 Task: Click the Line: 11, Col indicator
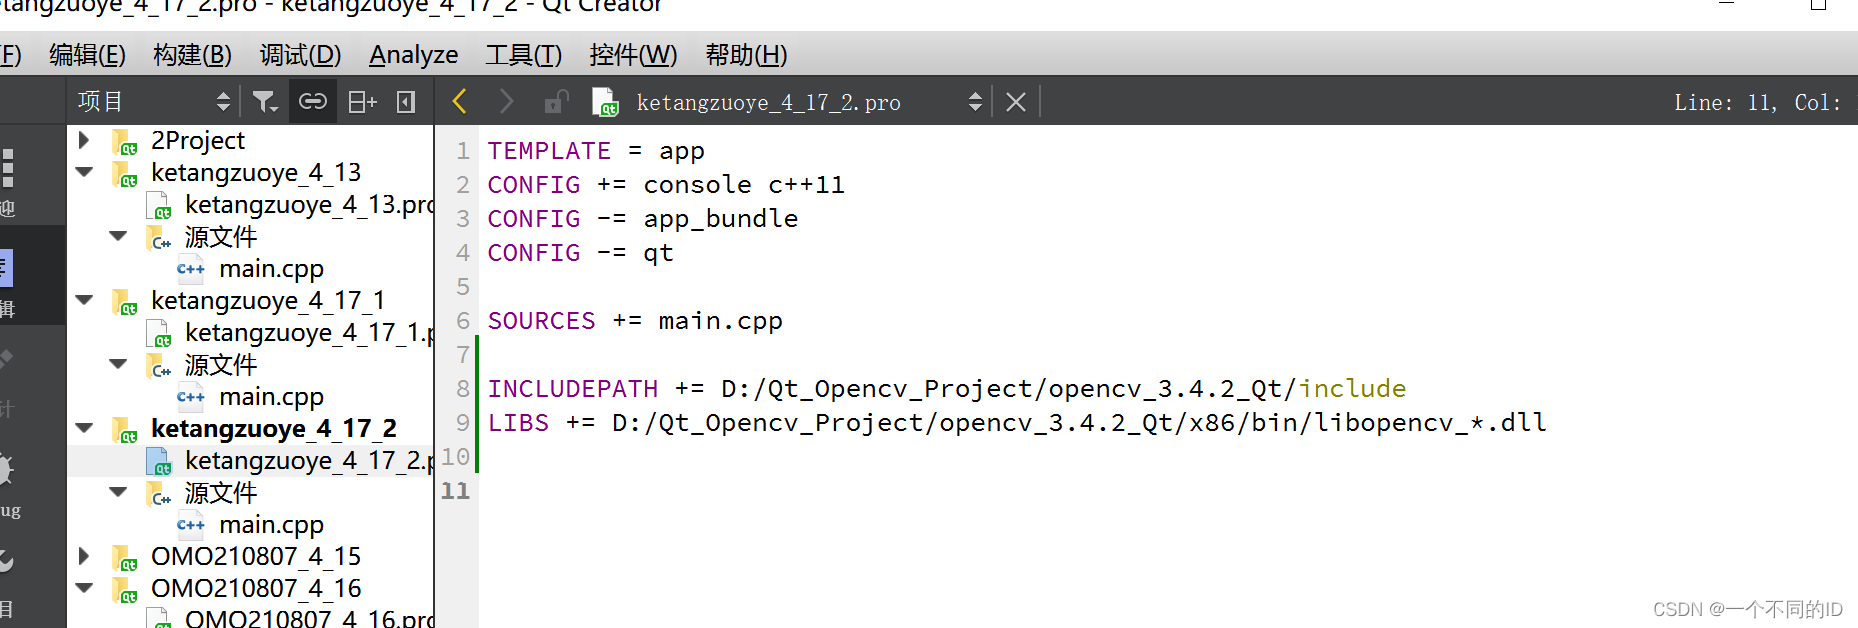pos(1757,102)
